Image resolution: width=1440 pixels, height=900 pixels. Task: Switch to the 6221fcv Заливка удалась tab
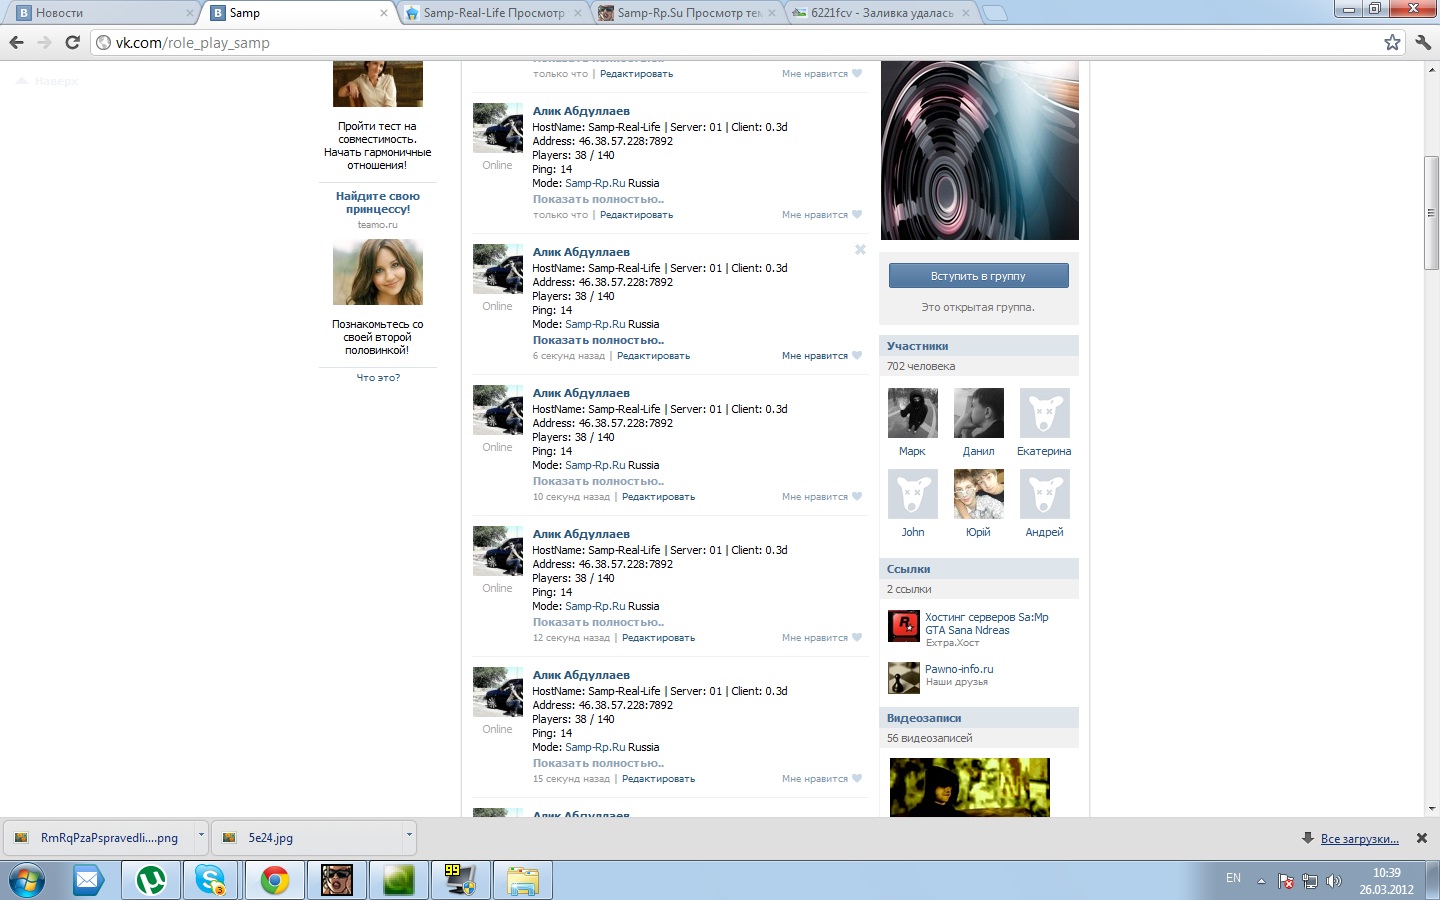pyautogui.click(x=880, y=13)
